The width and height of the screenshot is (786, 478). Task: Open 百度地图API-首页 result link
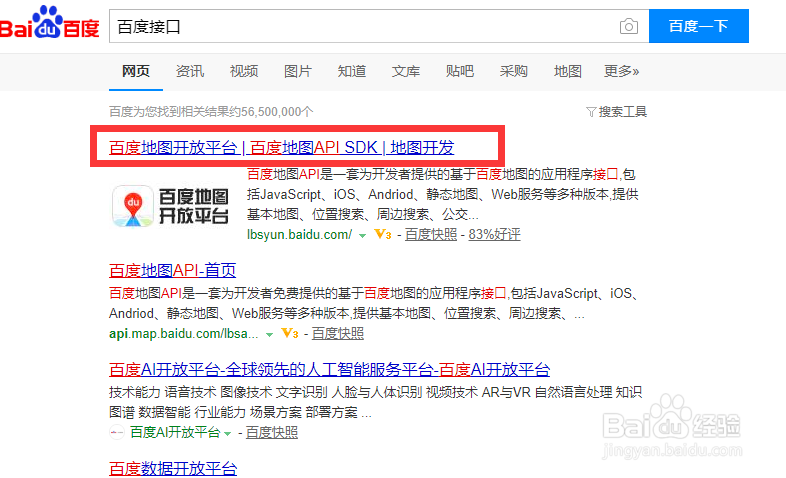pyautogui.click(x=172, y=271)
